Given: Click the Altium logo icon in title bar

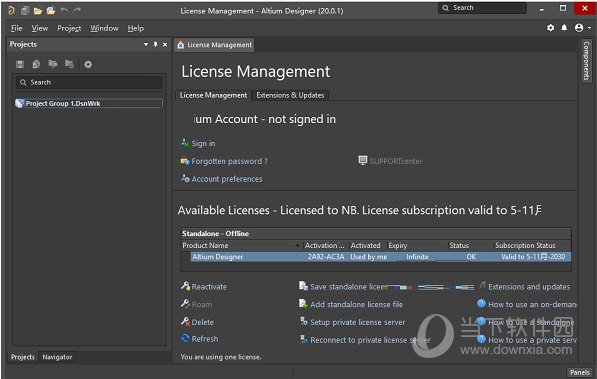Looking at the screenshot, I should tap(11, 10).
